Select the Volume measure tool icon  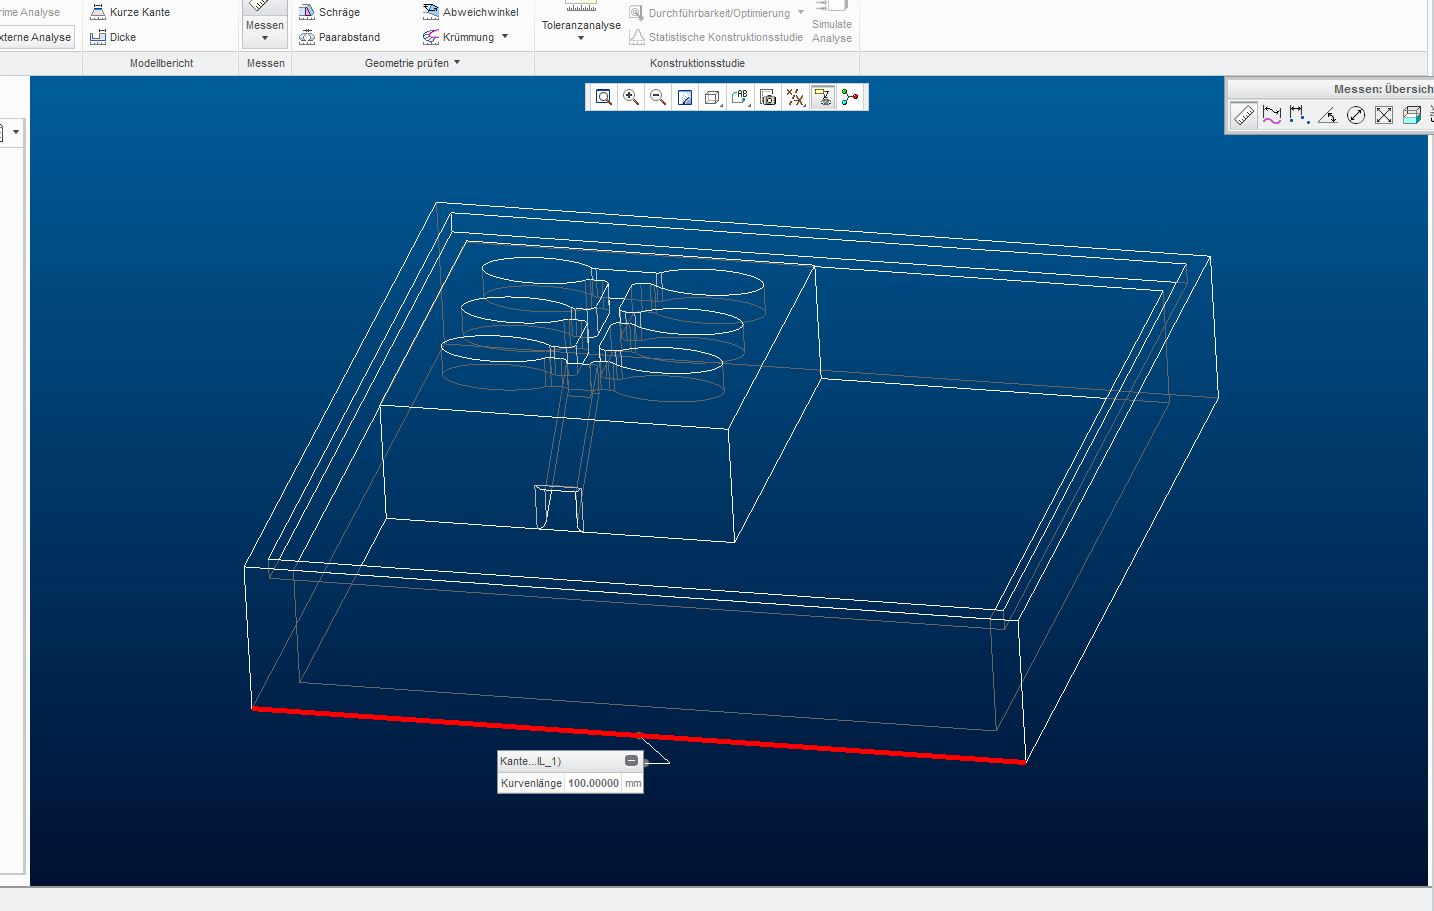1411,116
